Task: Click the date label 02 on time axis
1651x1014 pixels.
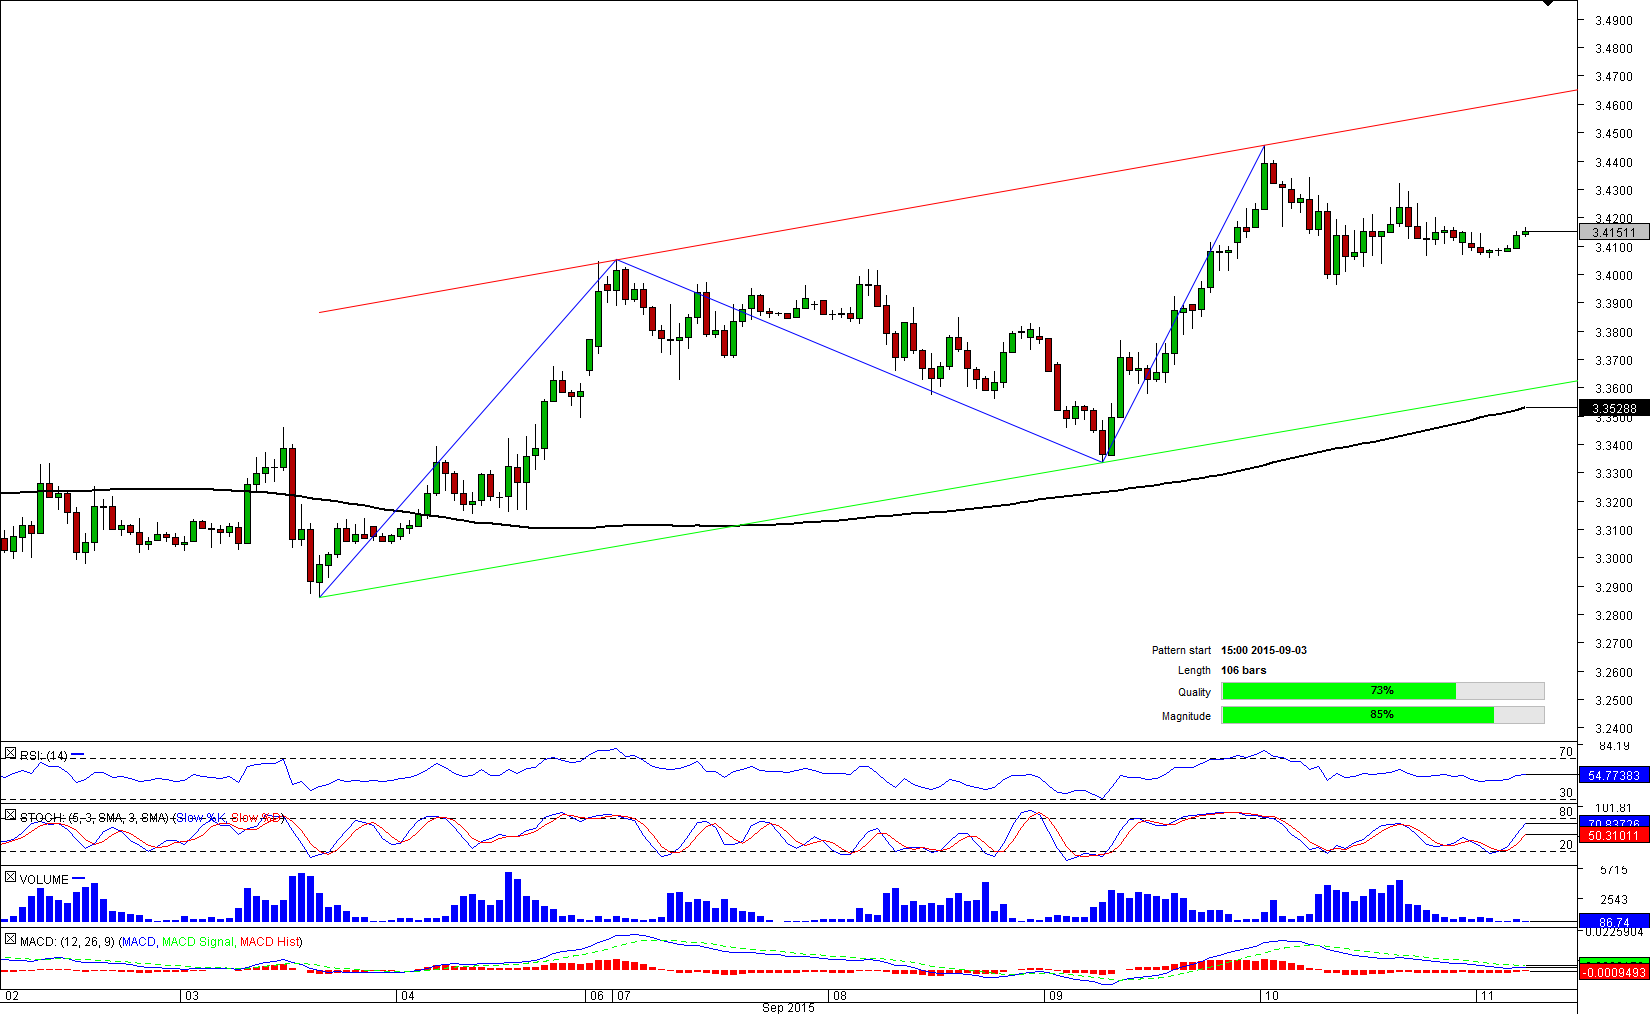Action: coord(12,996)
